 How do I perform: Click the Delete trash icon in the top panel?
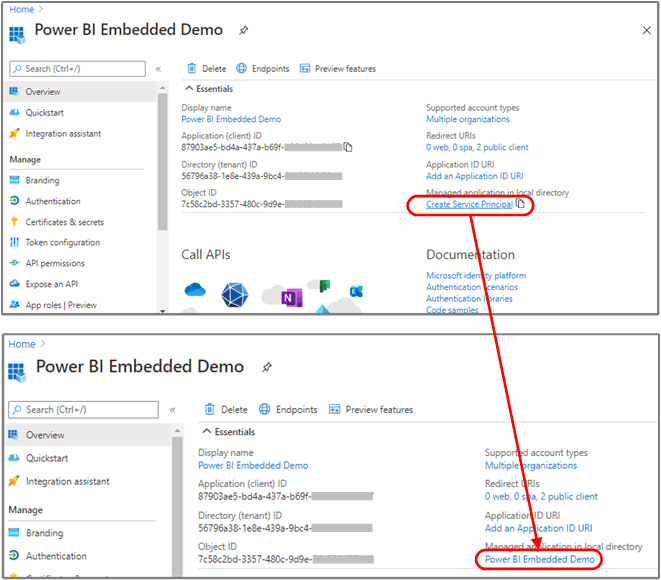192,68
